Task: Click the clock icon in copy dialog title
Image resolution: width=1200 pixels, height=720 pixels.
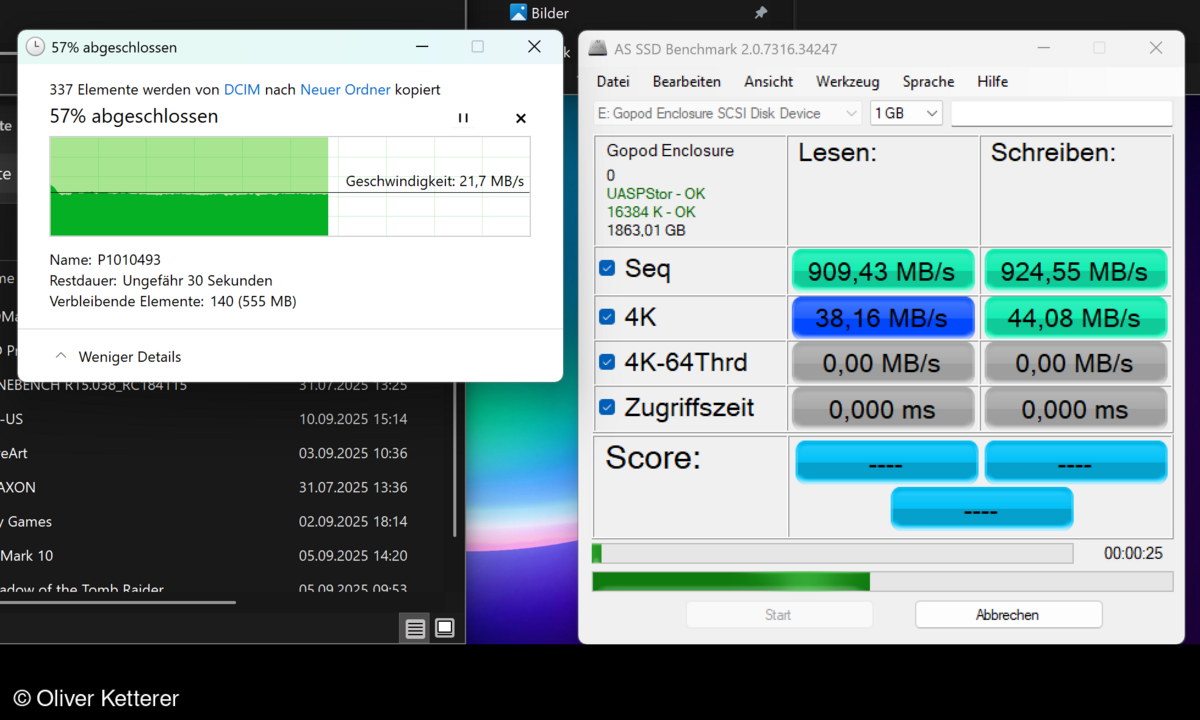Action: pyautogui.click(x=35, y=47)
